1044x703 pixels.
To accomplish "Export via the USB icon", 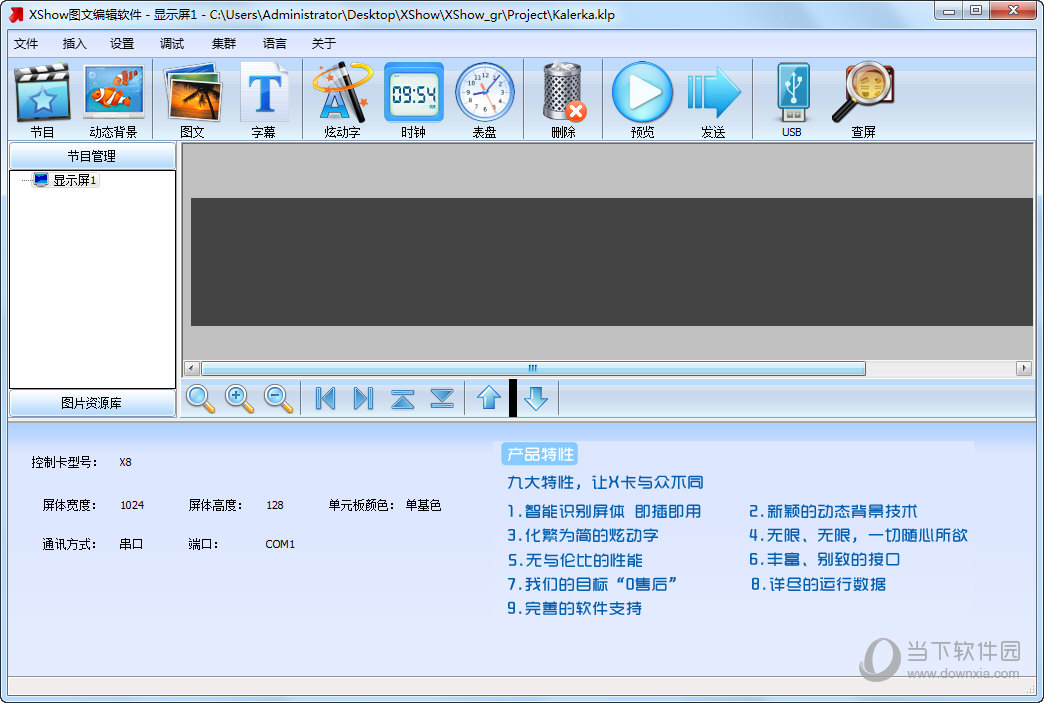I will click(792, 93).
